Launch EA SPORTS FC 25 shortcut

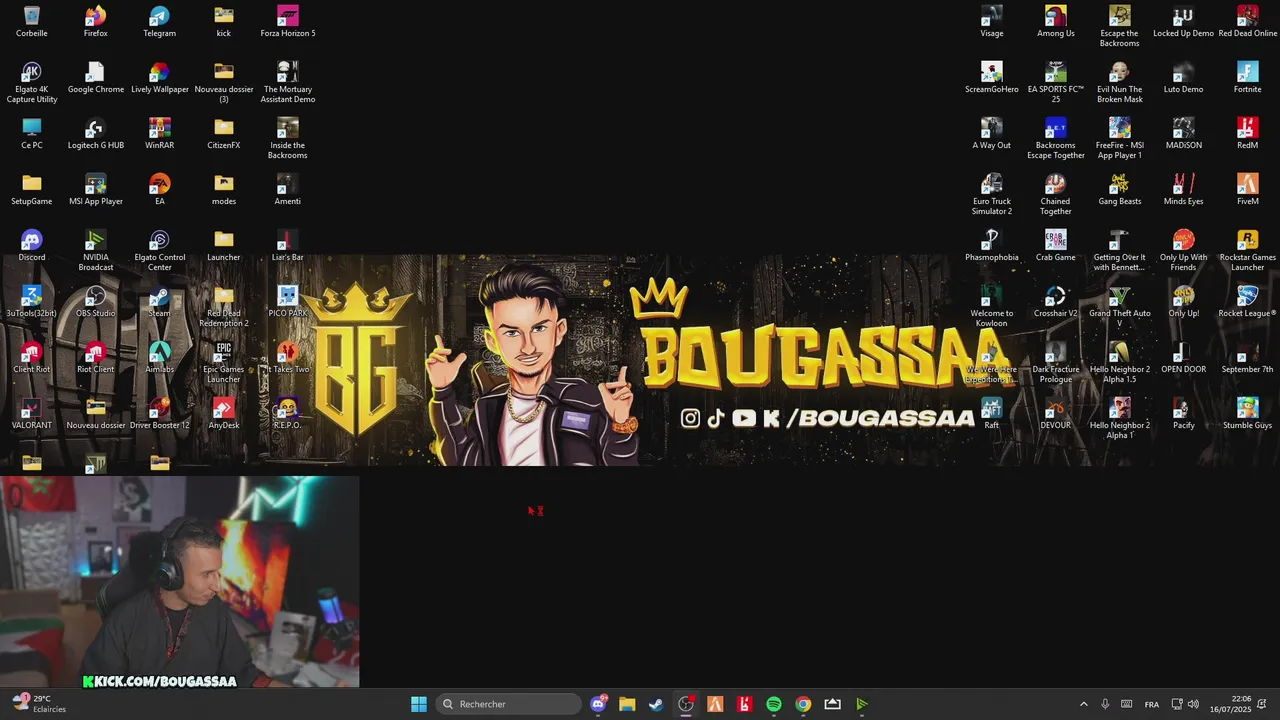point(1056,83)
